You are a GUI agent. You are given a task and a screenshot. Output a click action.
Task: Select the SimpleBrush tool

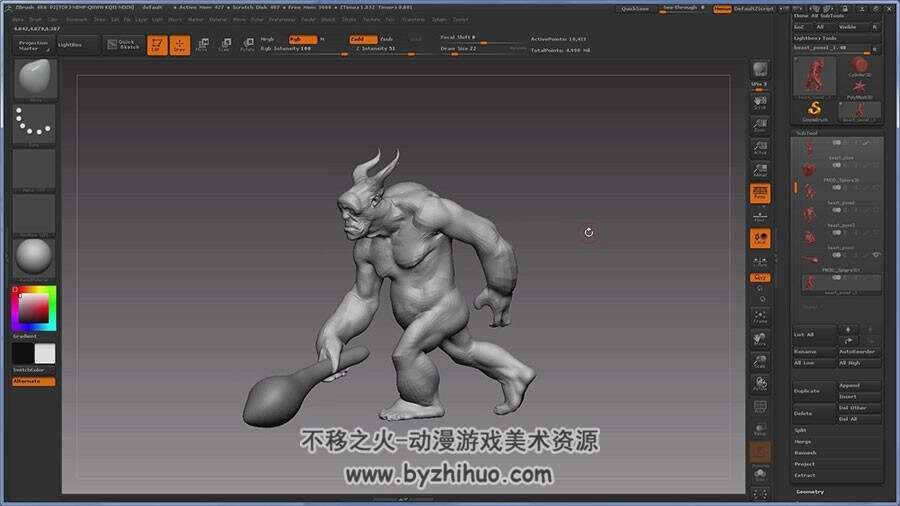814,111
